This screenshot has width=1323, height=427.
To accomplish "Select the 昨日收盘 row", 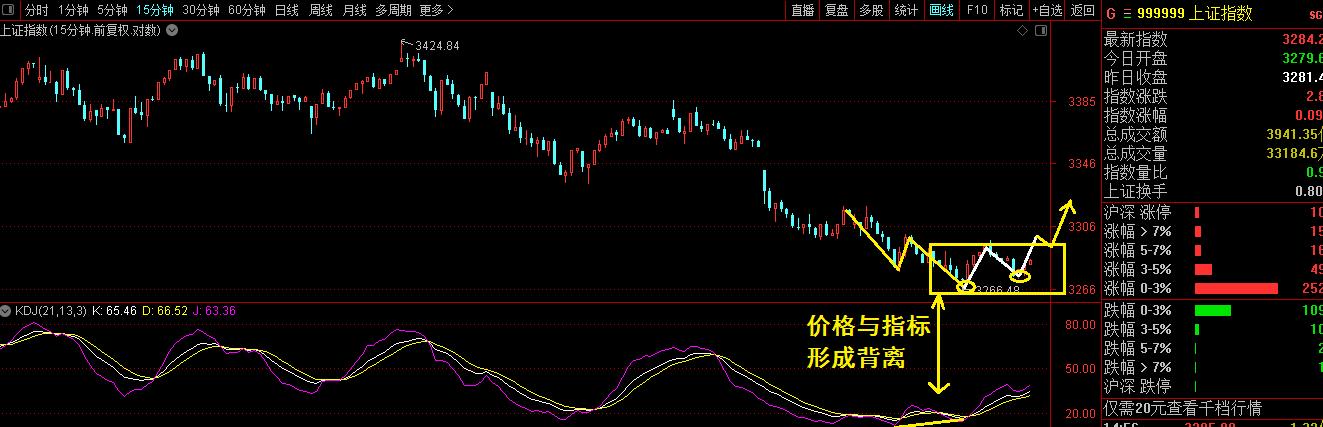I will tap(1212, 78).
